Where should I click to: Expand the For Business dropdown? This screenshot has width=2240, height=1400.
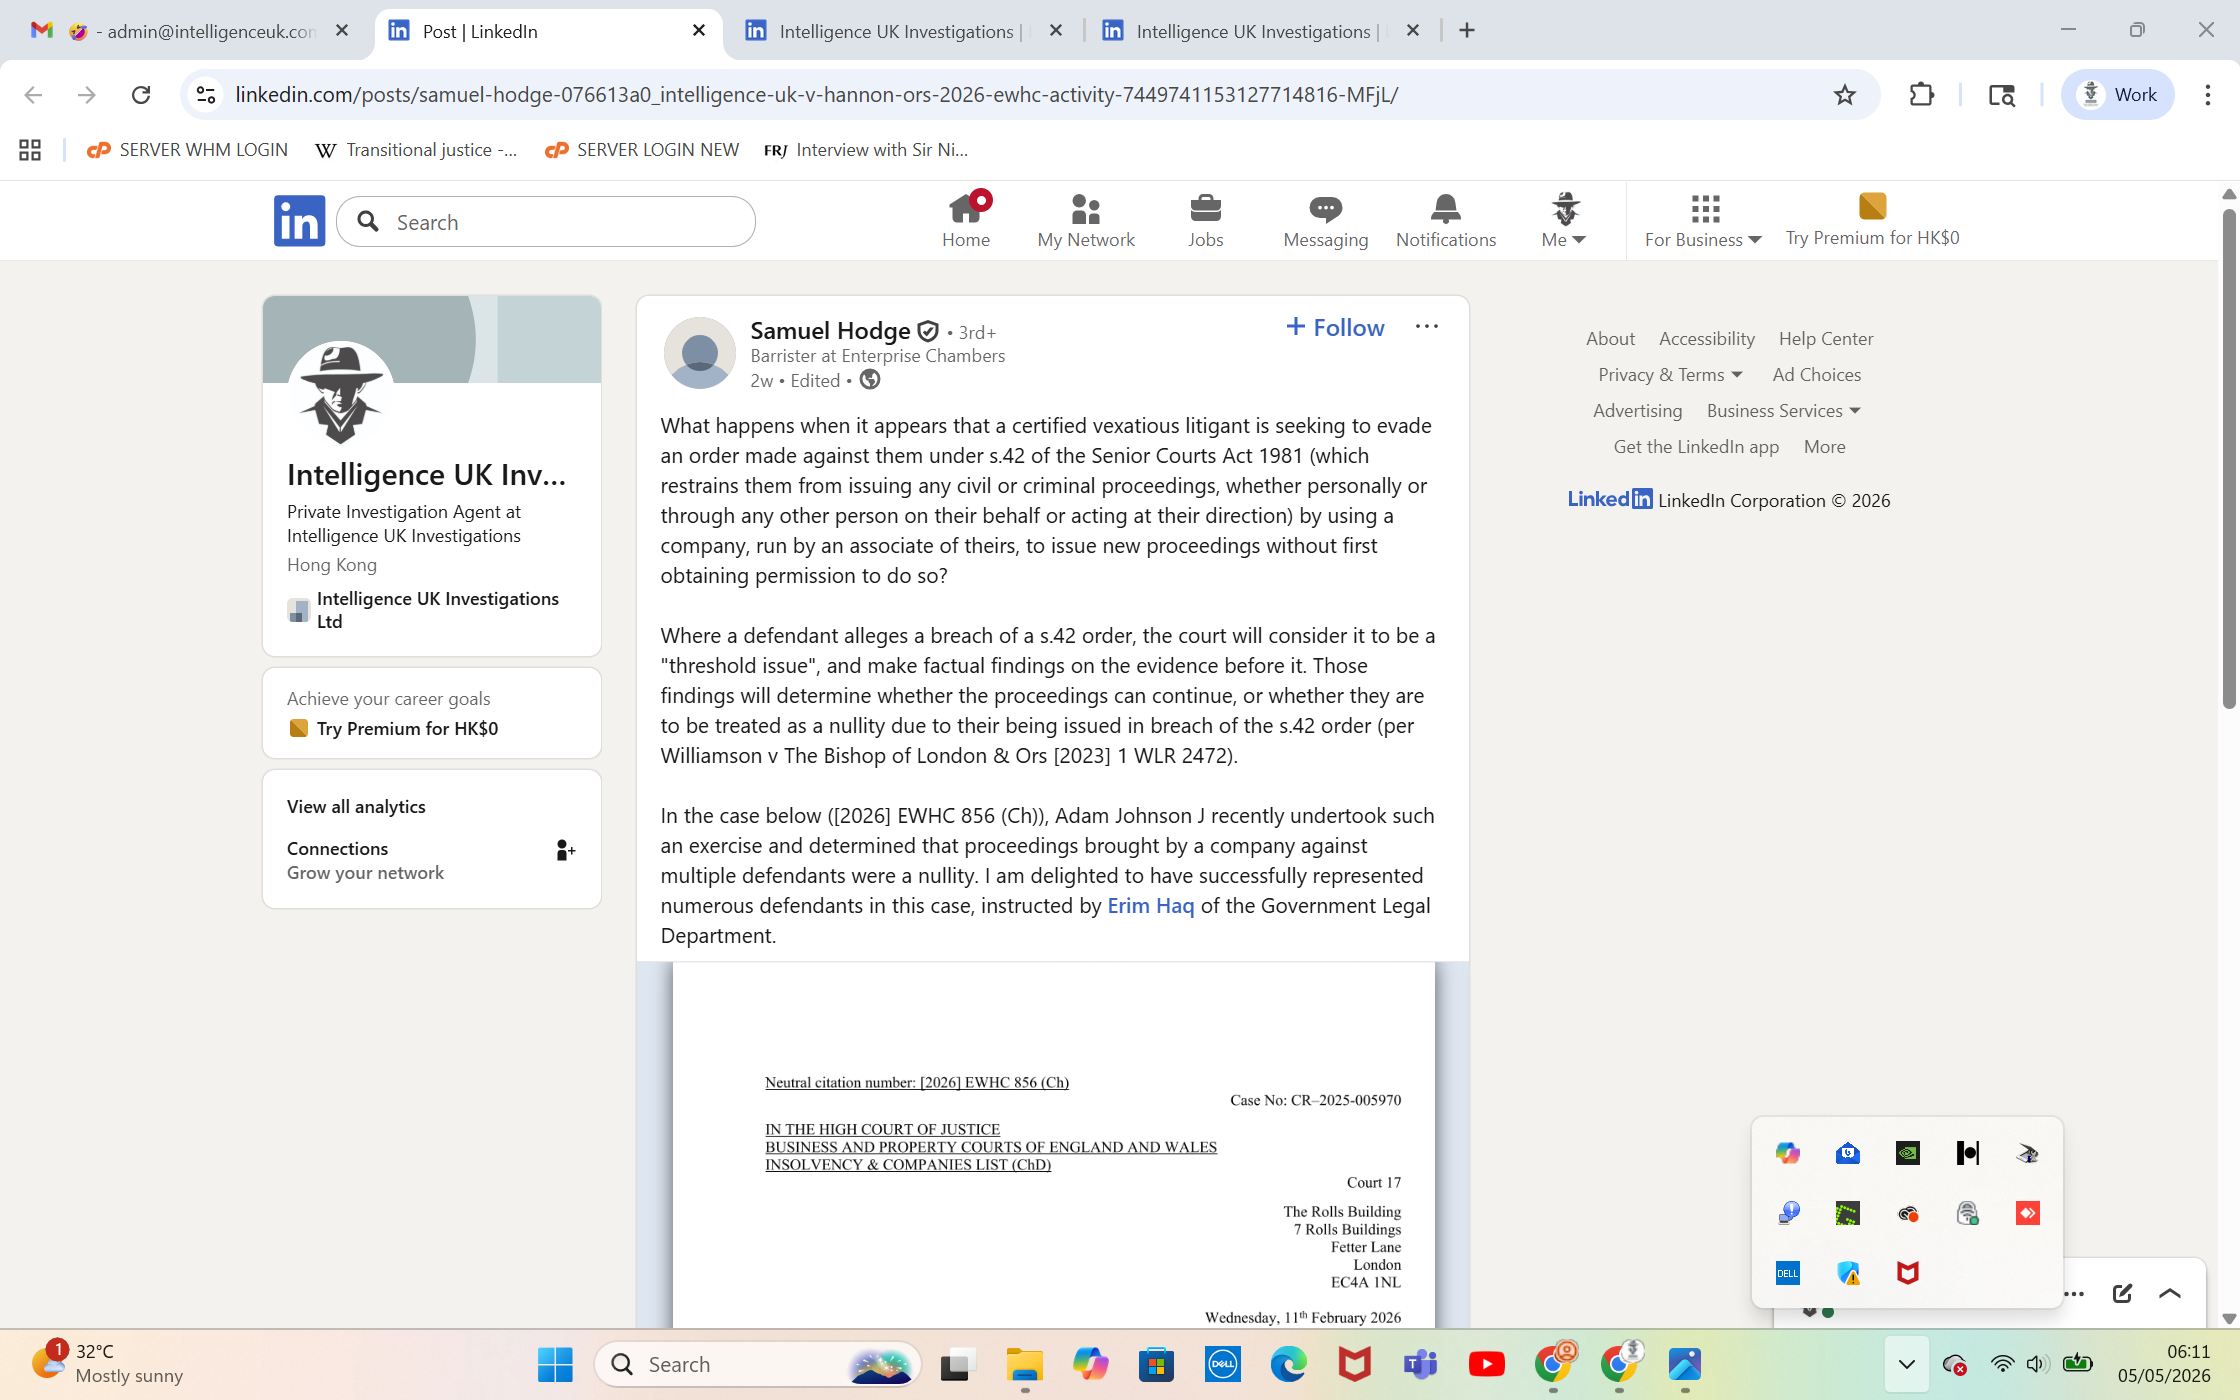(1703, 240)
